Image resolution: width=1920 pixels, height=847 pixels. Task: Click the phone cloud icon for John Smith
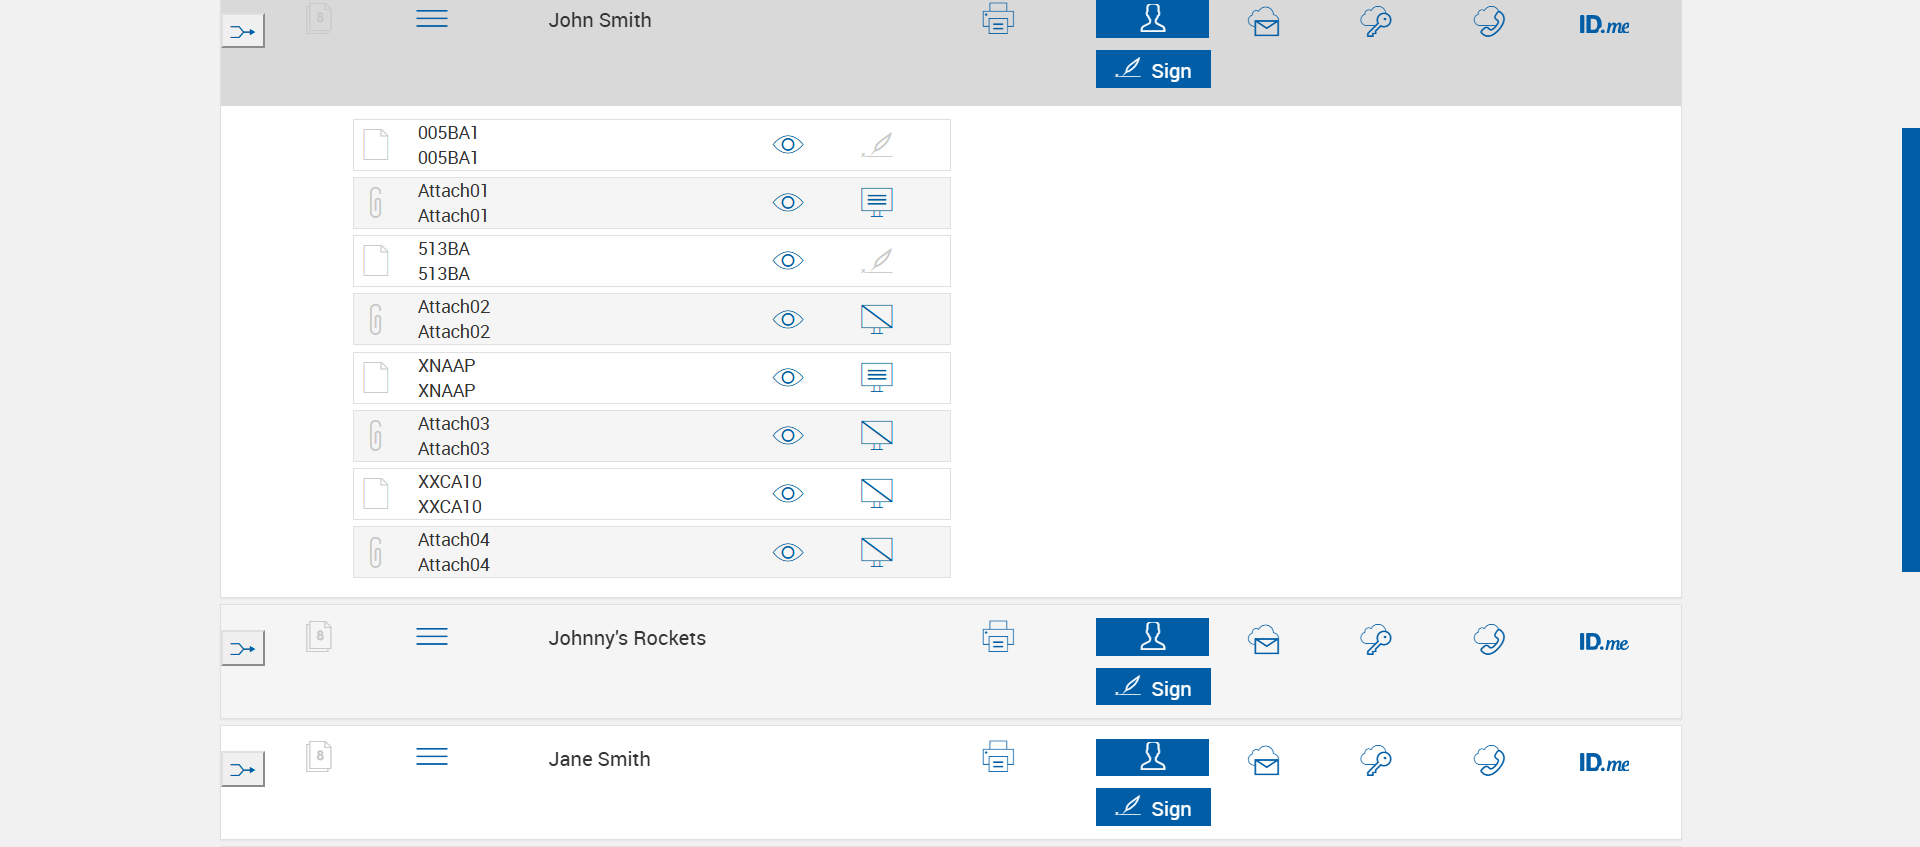click(x=1489, y=22)
